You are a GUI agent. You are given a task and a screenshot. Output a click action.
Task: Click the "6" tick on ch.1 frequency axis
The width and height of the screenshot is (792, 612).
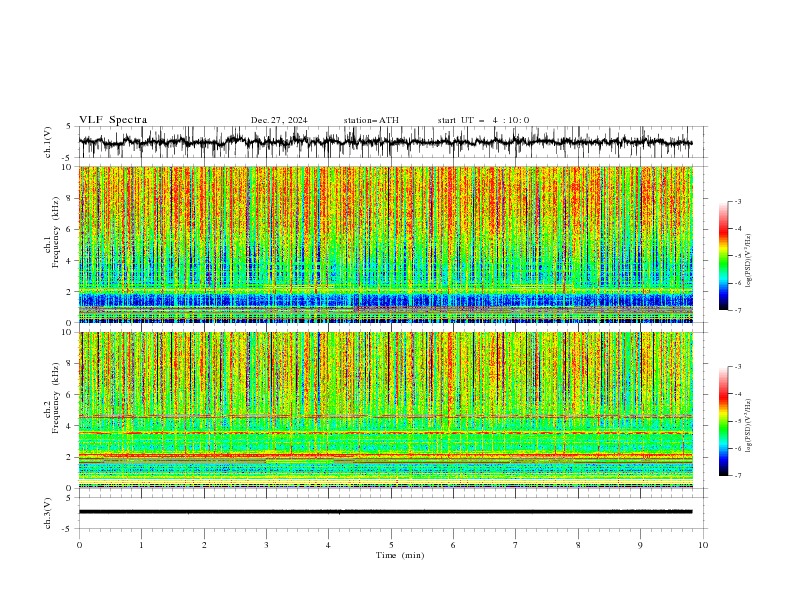coord(71,229)
